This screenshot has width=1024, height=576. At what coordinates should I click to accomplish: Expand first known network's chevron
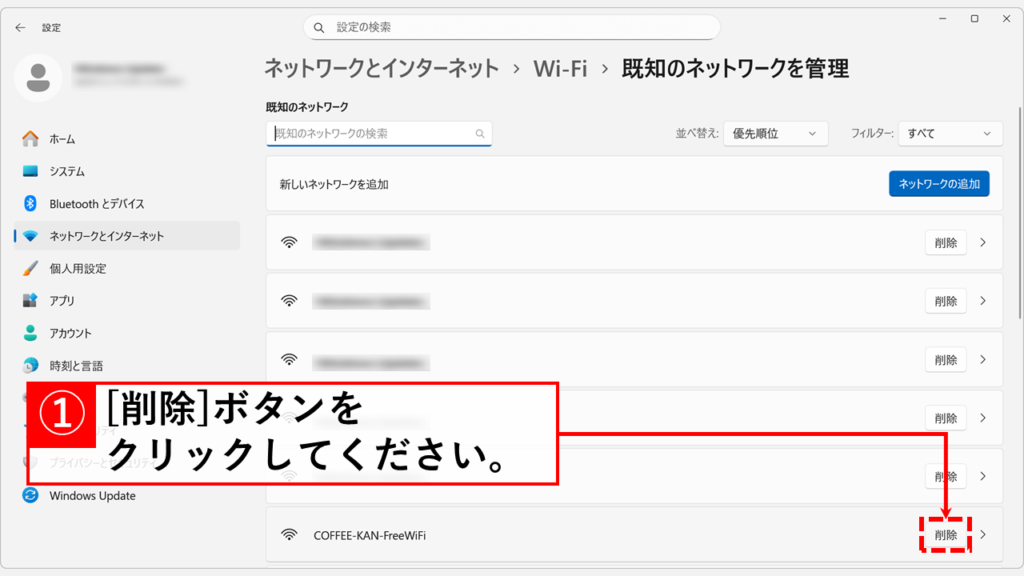(x=983, y=242)
